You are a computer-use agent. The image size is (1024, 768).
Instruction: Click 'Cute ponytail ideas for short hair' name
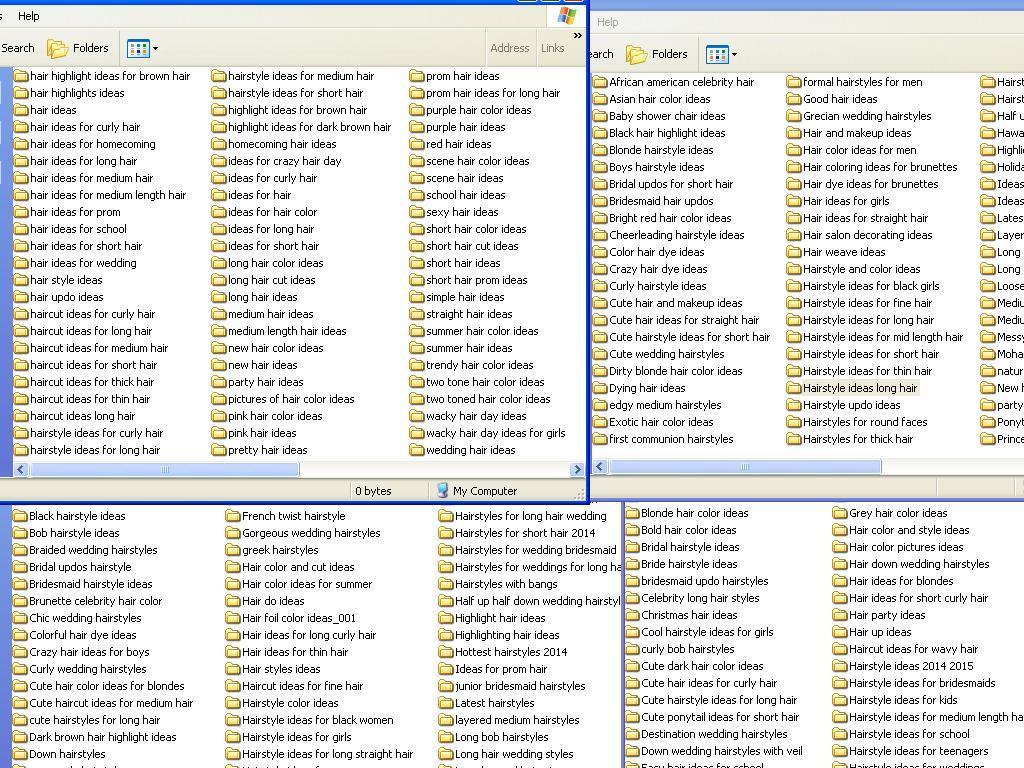coord(720,717)
